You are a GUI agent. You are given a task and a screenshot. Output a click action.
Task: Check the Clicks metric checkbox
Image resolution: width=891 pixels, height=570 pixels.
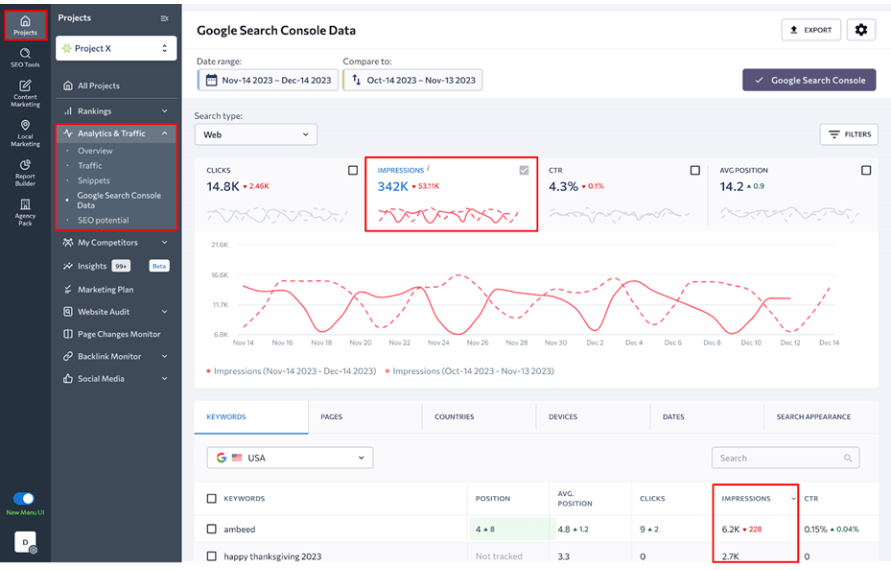click(353, 170)
